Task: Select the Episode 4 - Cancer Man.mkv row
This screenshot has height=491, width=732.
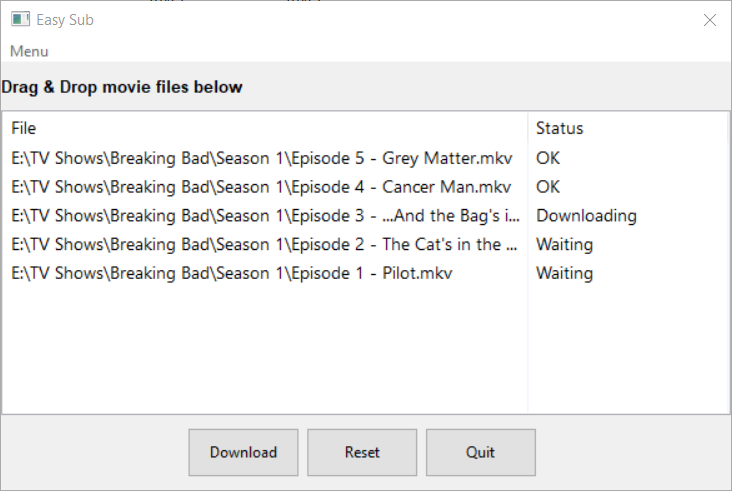Action: pos(262,186)
